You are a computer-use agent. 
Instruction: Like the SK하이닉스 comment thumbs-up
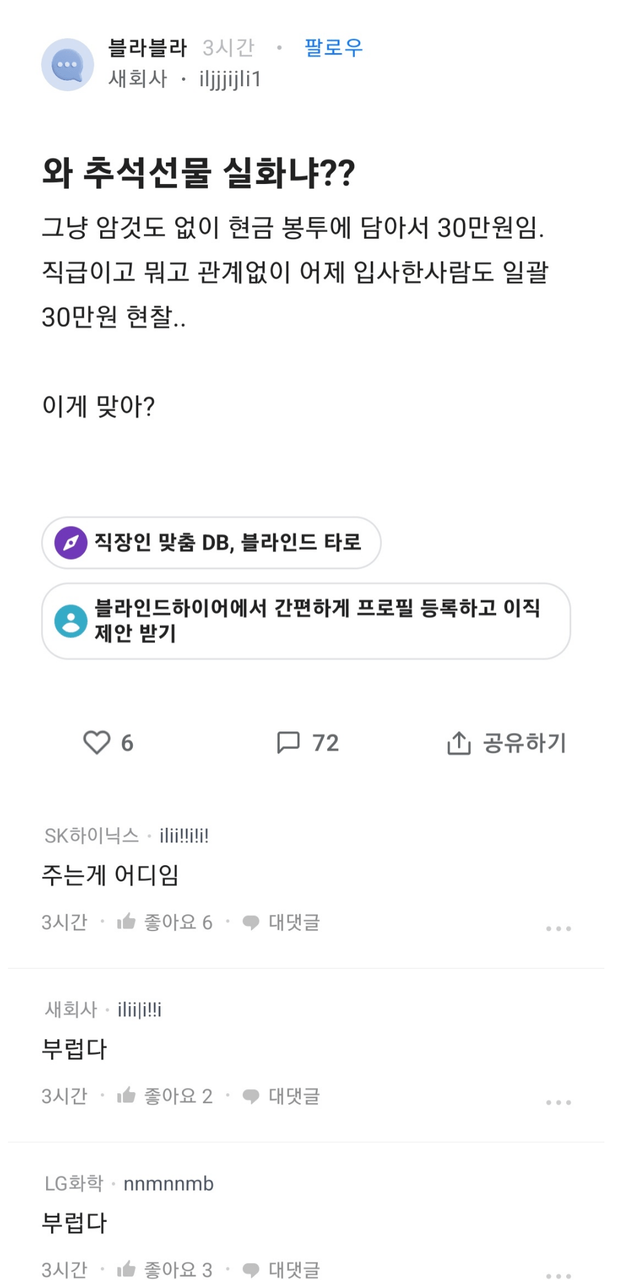coord(126,922)
